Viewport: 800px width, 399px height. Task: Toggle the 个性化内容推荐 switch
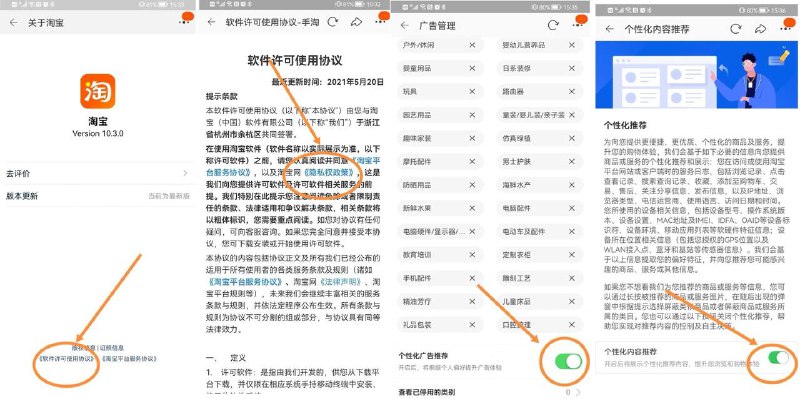779,358
